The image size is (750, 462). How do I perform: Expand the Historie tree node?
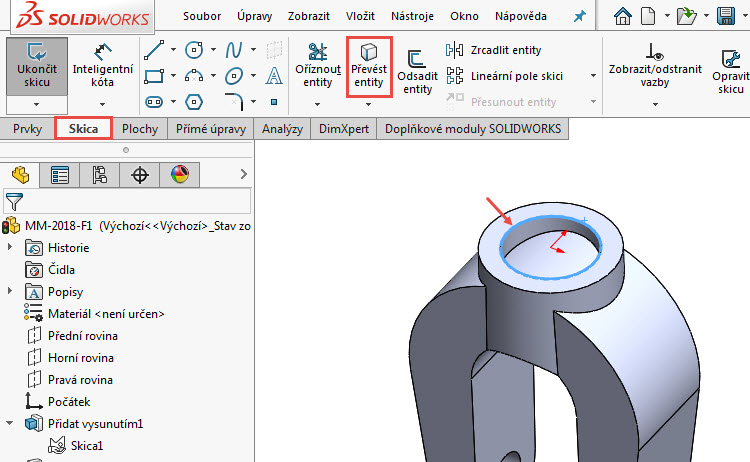tap(10, 247)
